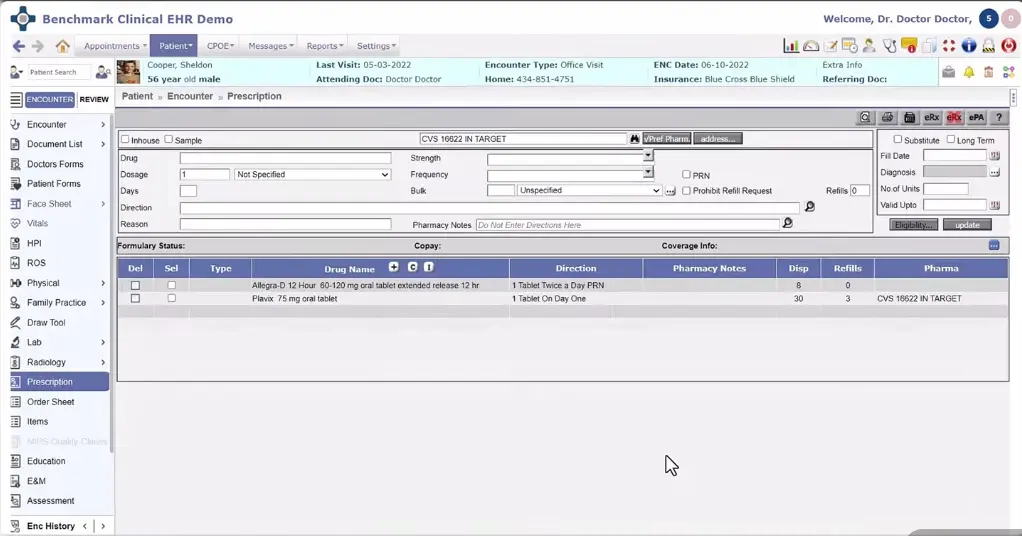Toggle the Sample checkbox
This screenshot has width=1022, height=536.
169,140
